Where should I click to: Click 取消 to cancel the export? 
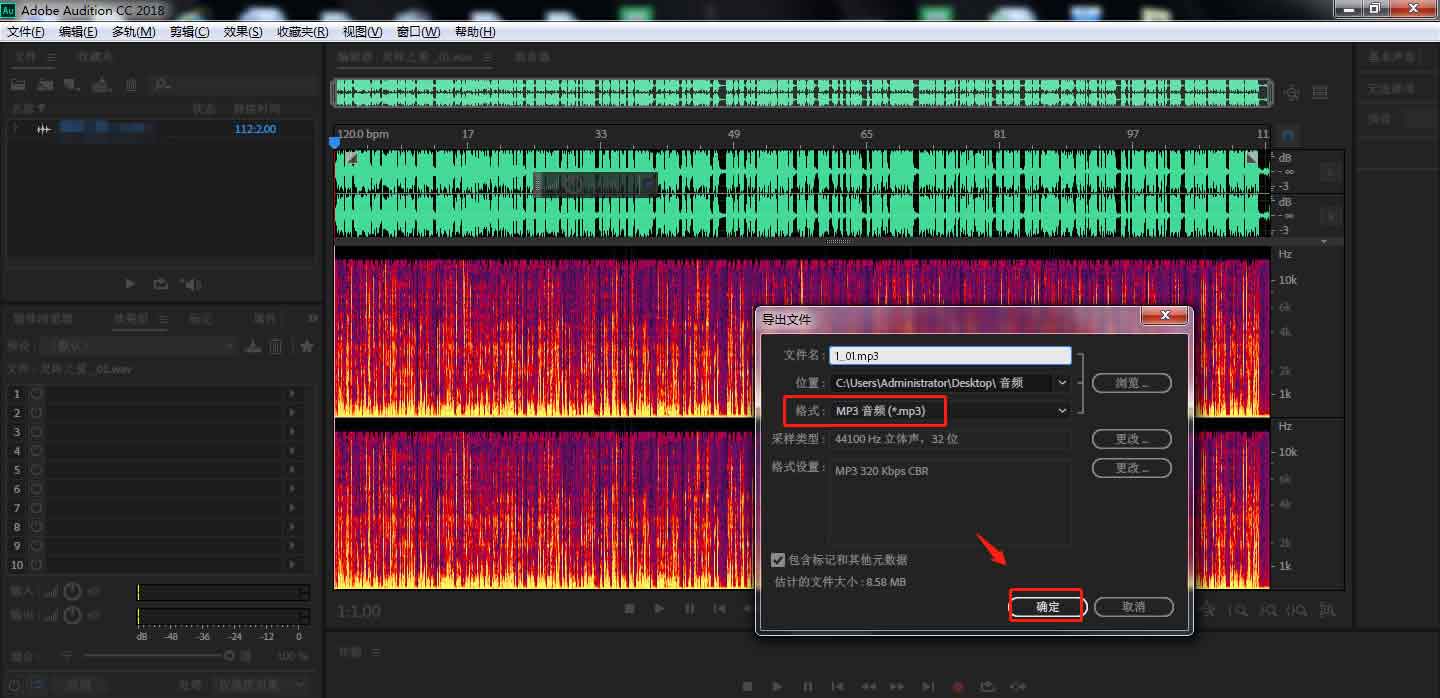tap(1132, 607)
